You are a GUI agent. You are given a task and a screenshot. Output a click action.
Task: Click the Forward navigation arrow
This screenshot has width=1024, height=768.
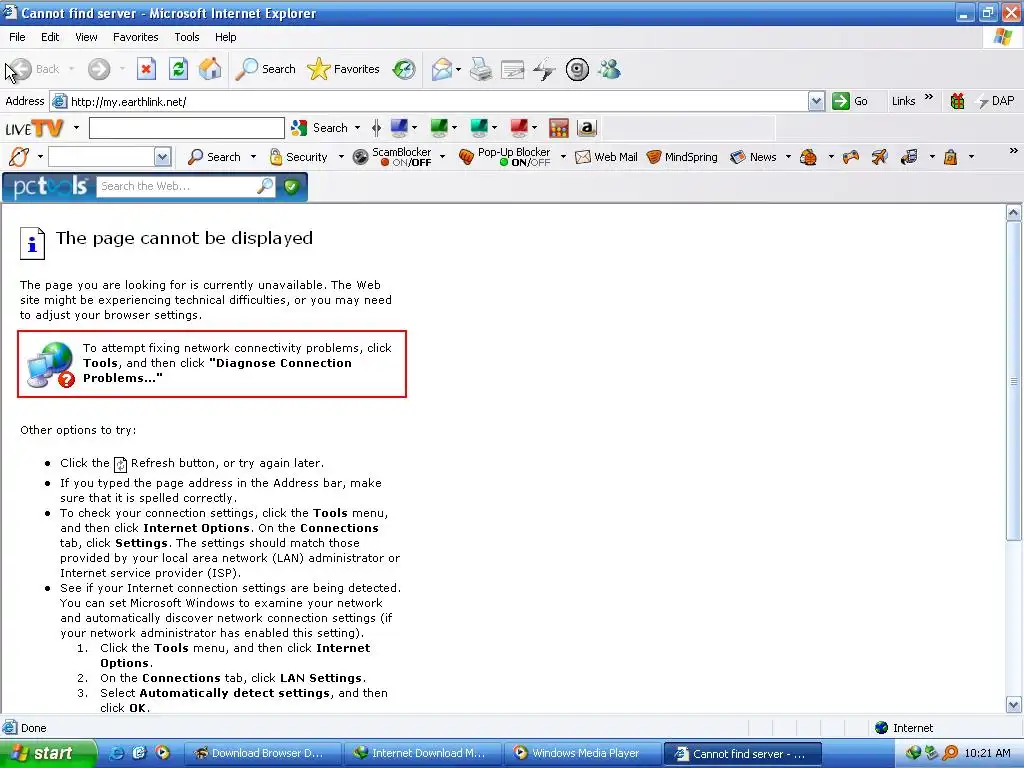(99, 69)
